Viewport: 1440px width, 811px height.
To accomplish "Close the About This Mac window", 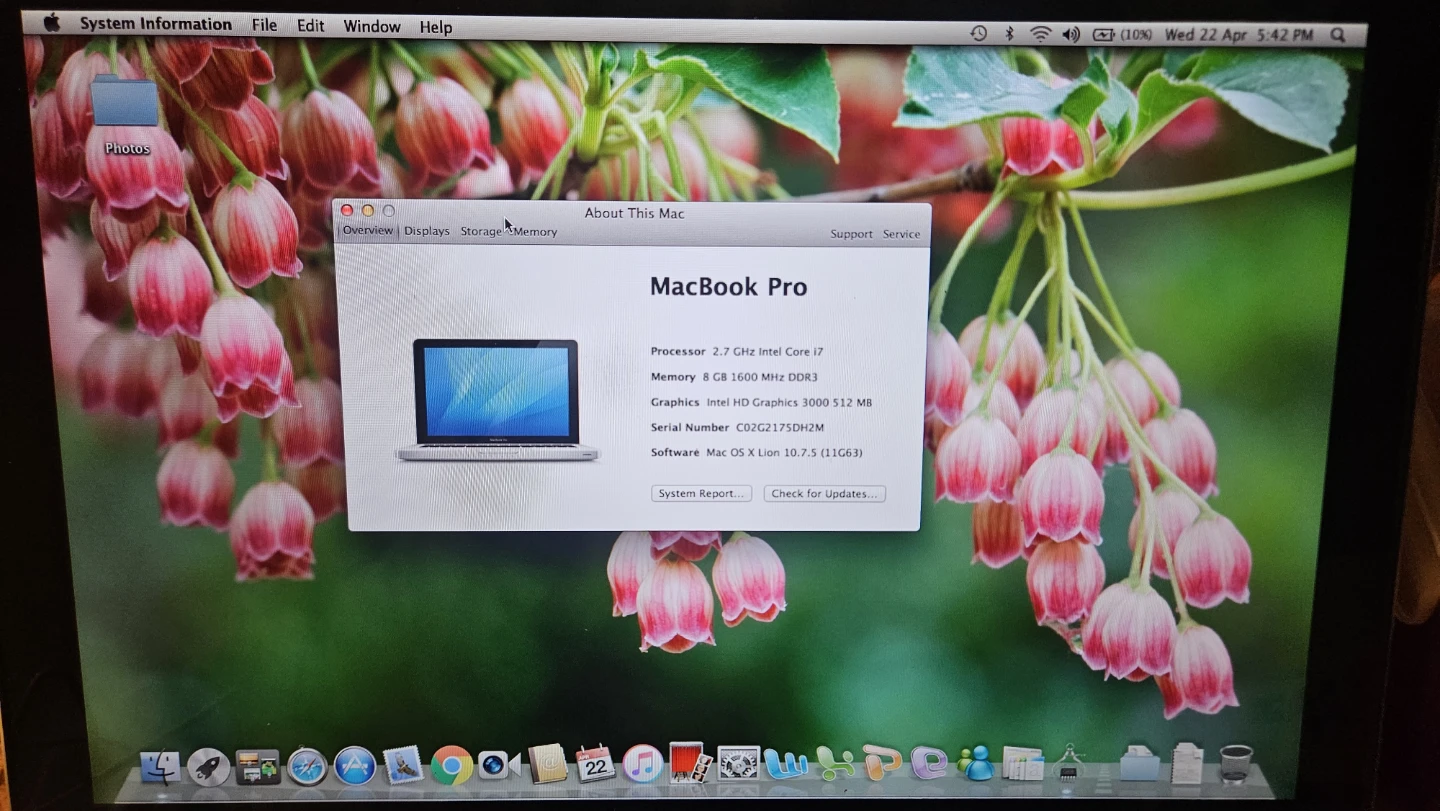I will click(347, 210).
